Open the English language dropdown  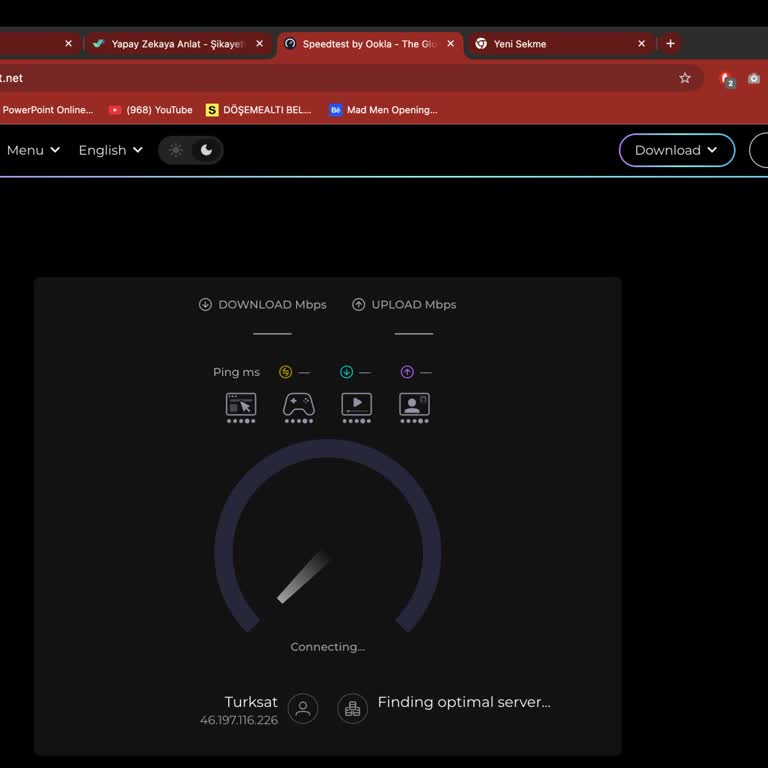click(x=111, y=150)
